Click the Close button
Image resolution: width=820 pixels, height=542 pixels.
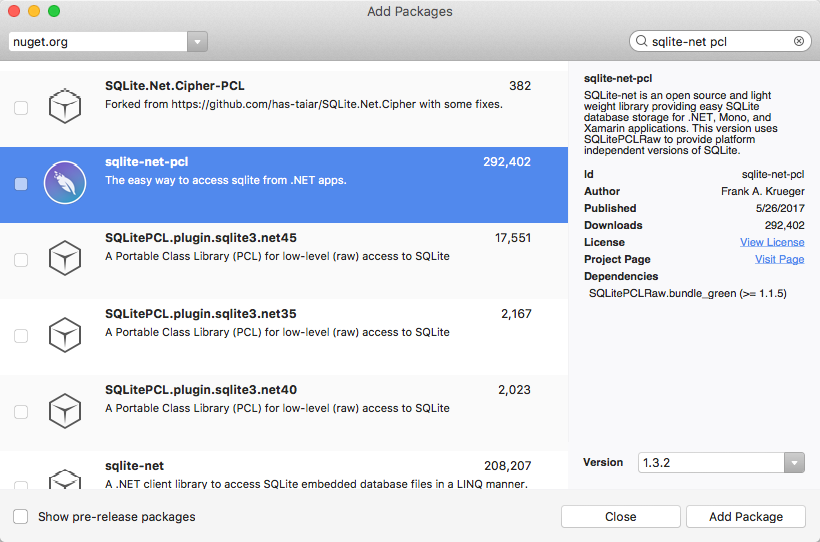(621, 516)
